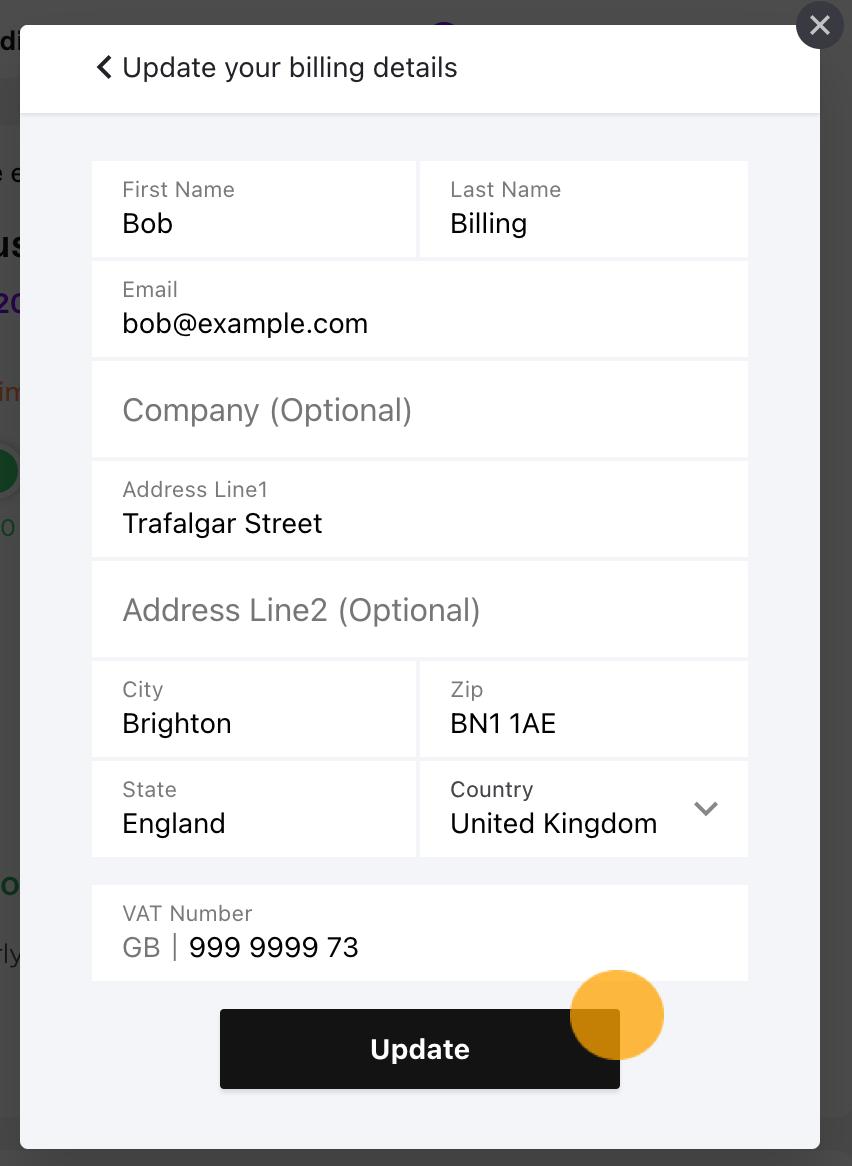852x1166 pixels.
Task: Click the 'Update your billing details' heading
Action: point(290,68)
